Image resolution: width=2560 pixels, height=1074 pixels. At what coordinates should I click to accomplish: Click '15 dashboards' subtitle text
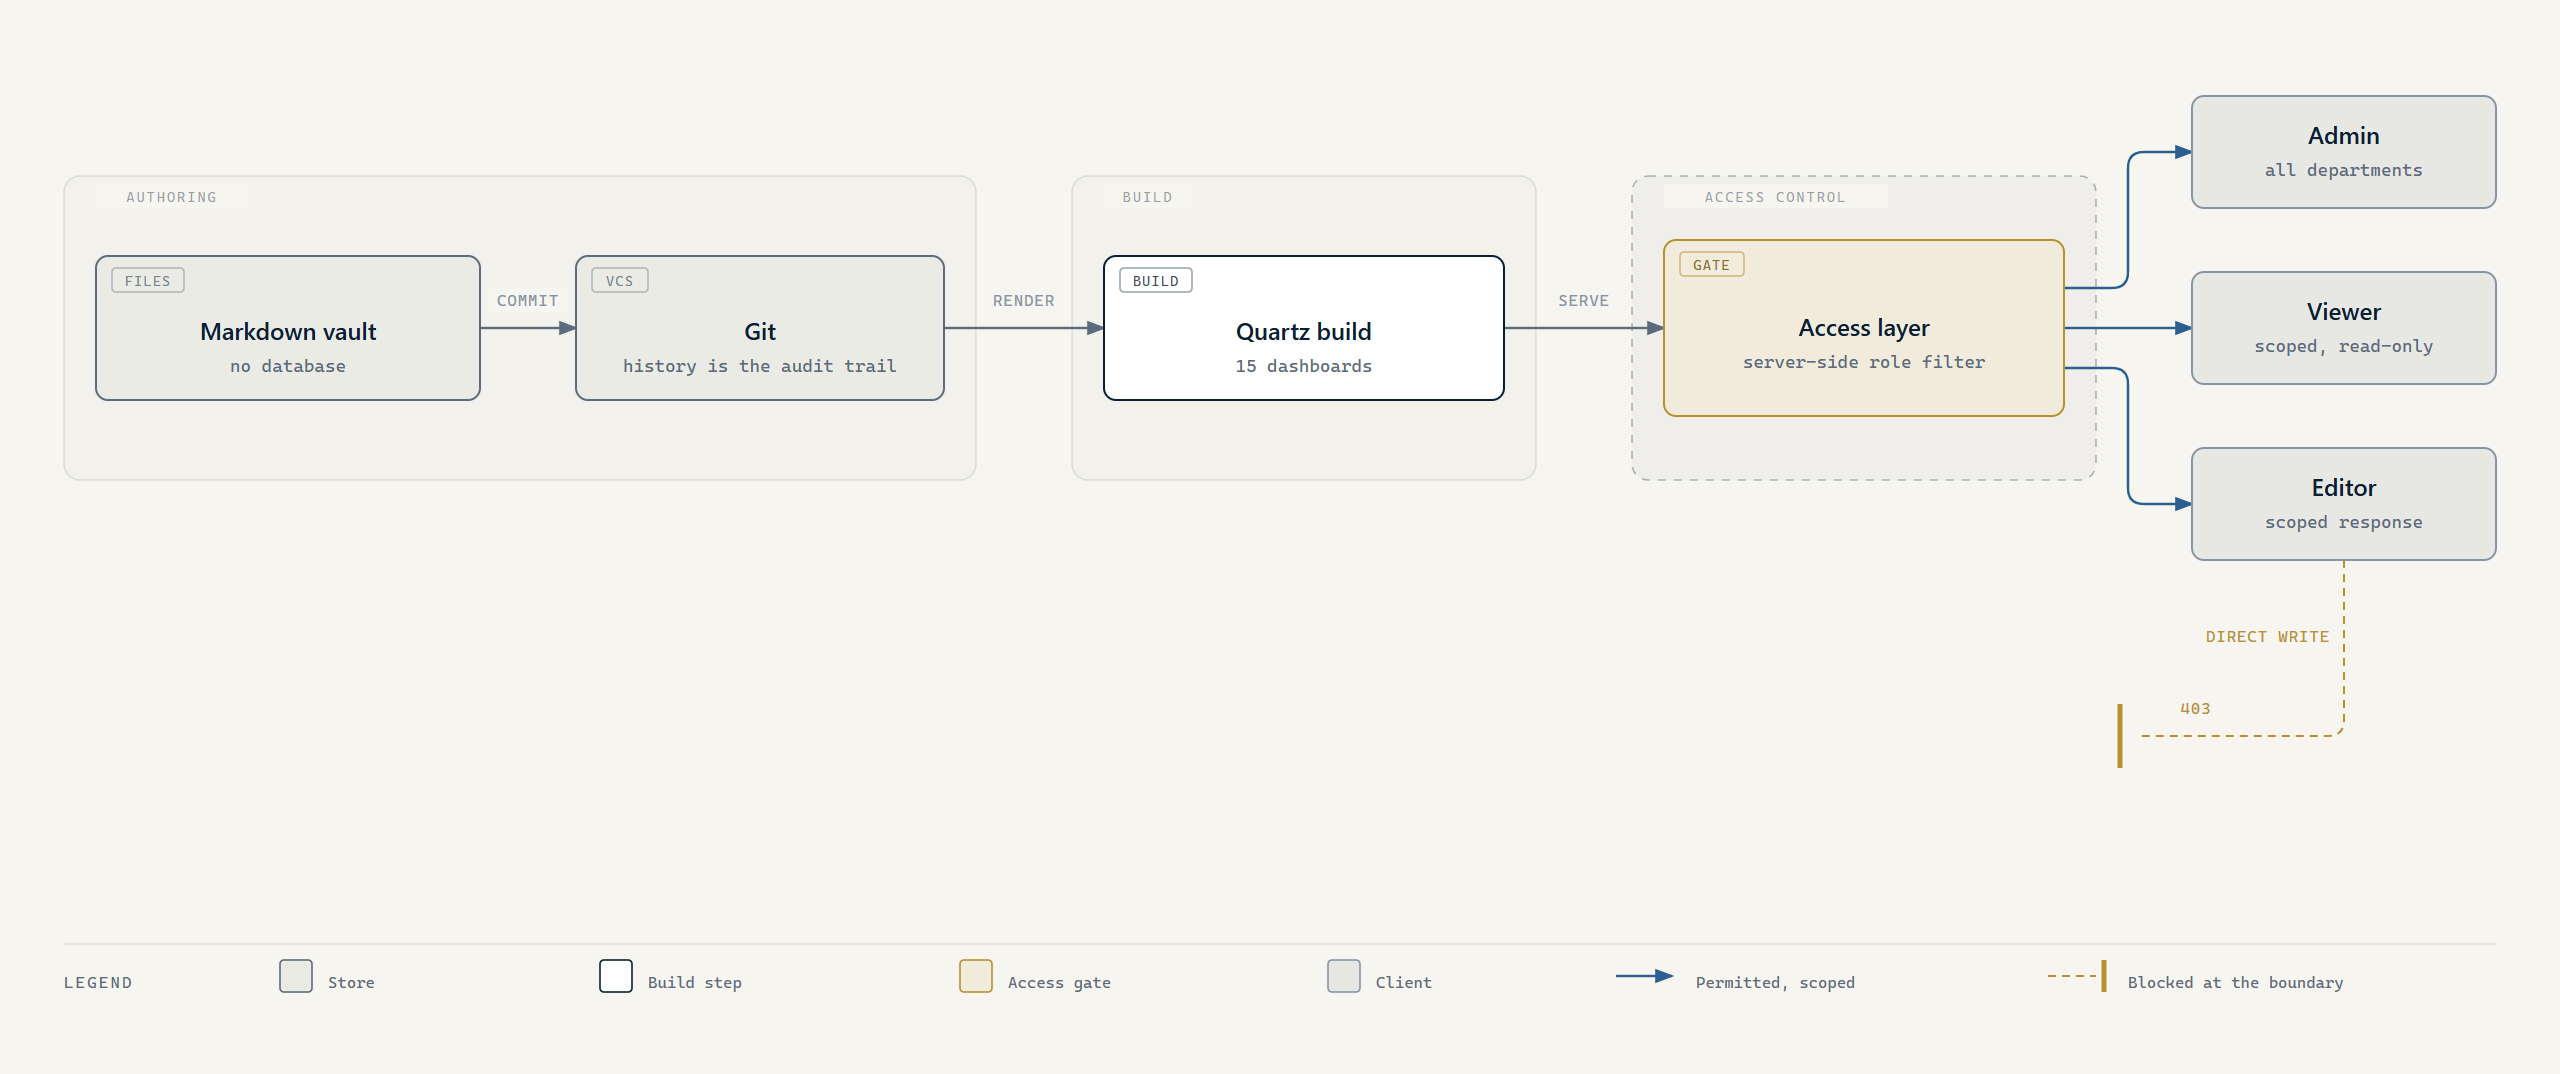[1304, 367]
